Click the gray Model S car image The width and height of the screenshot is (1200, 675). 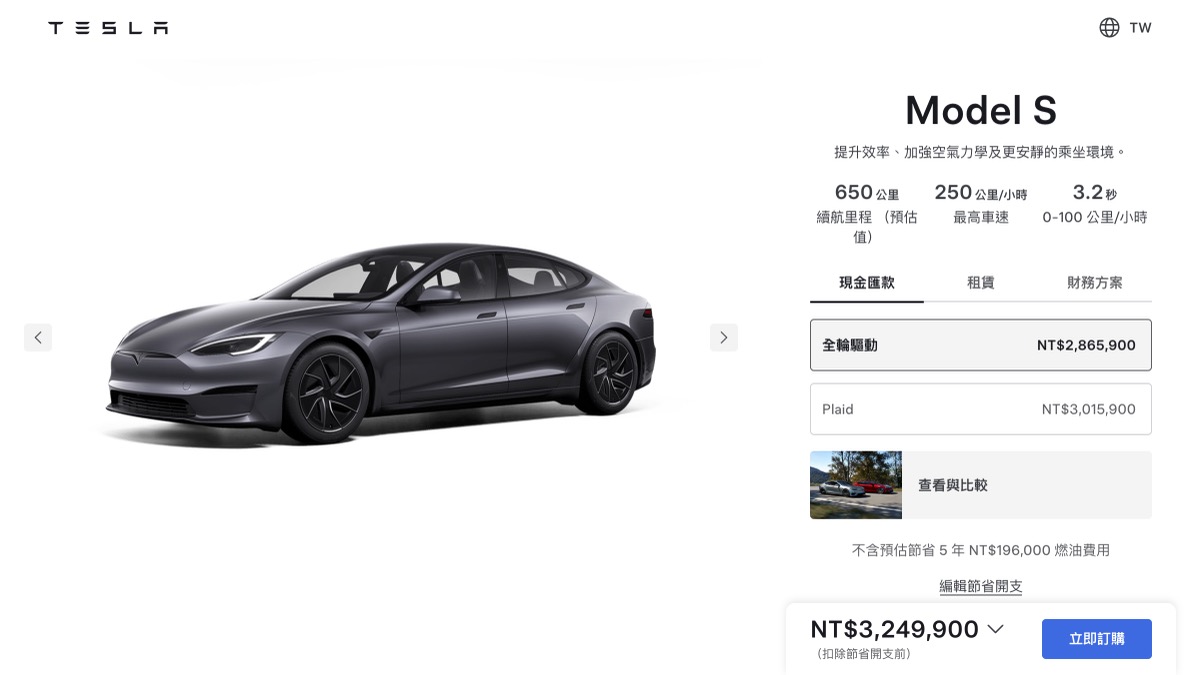(380, 340)
